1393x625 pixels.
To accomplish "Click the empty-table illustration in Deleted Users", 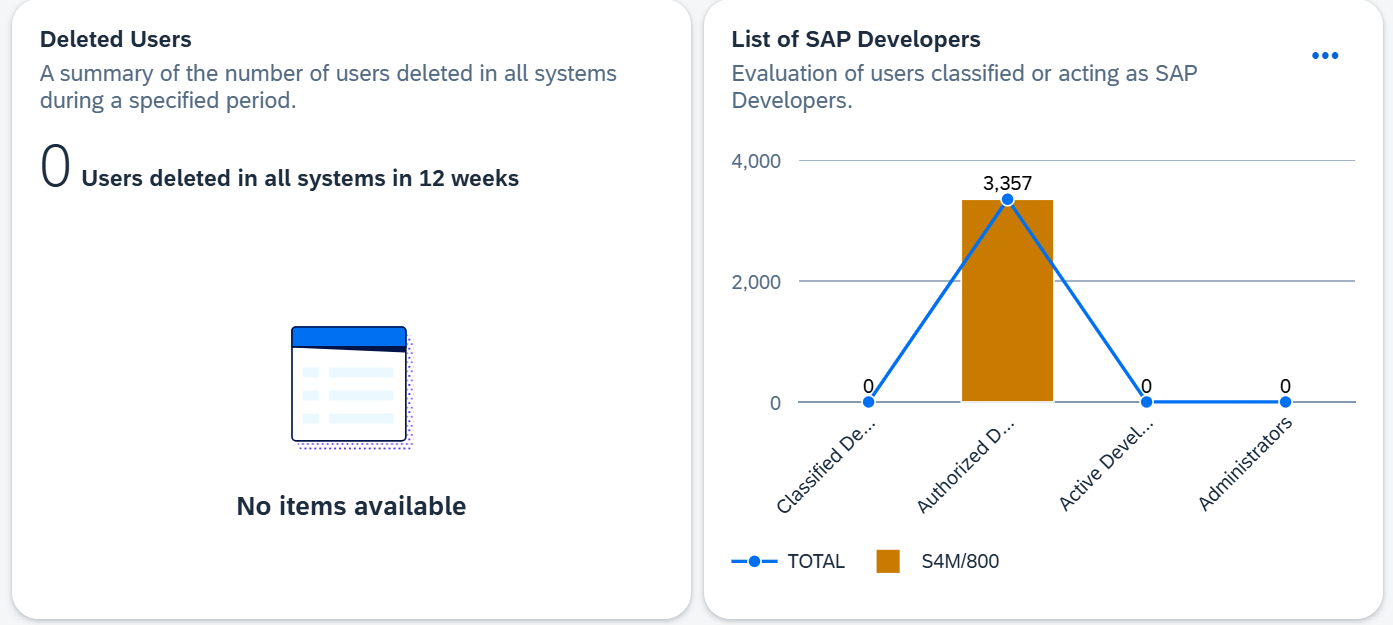I will tap(350, 386).
